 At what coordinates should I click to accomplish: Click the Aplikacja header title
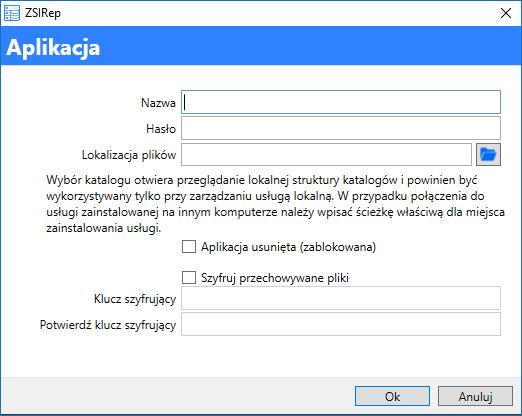coord(53,47)
